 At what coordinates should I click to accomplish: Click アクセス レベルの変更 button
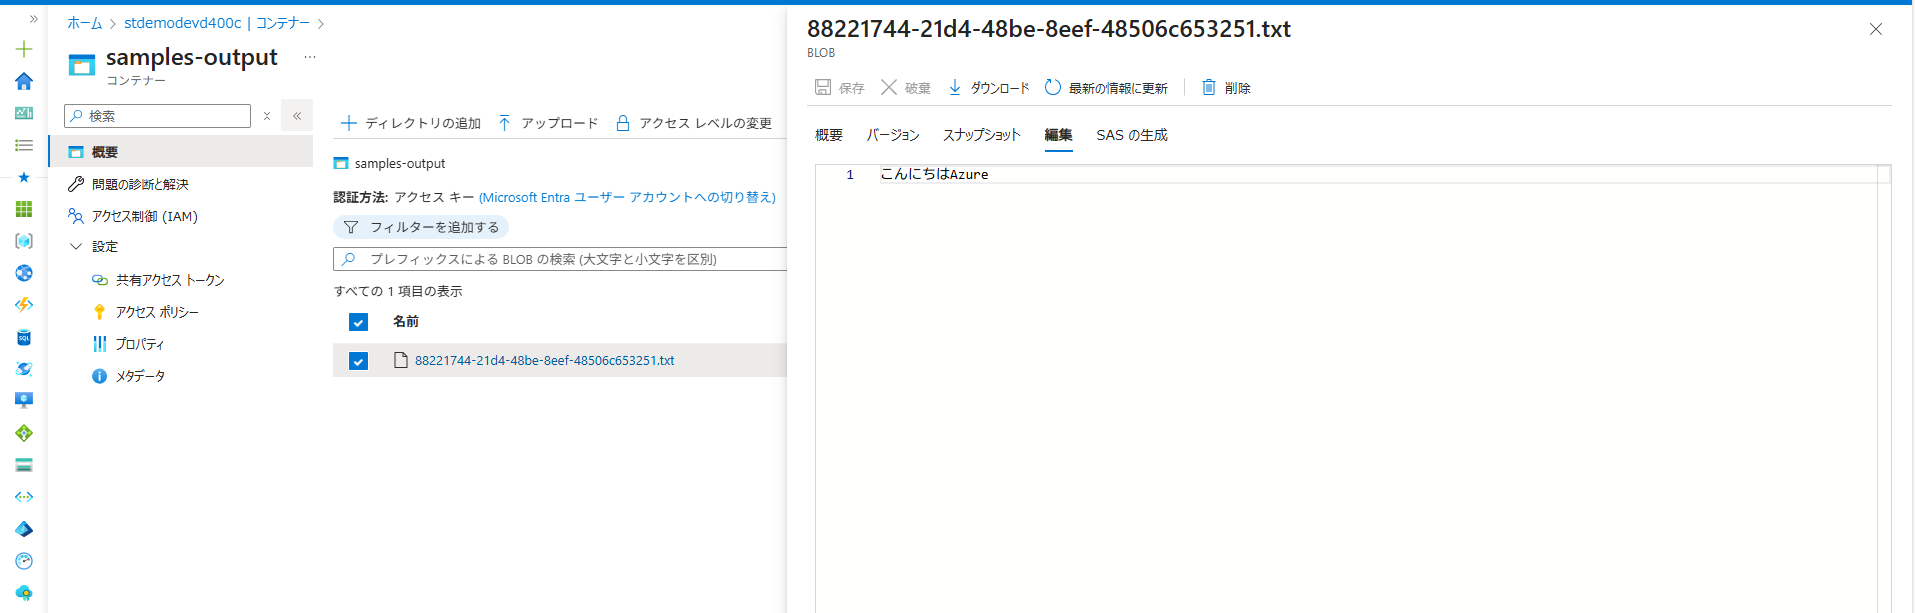pos(693,123)
